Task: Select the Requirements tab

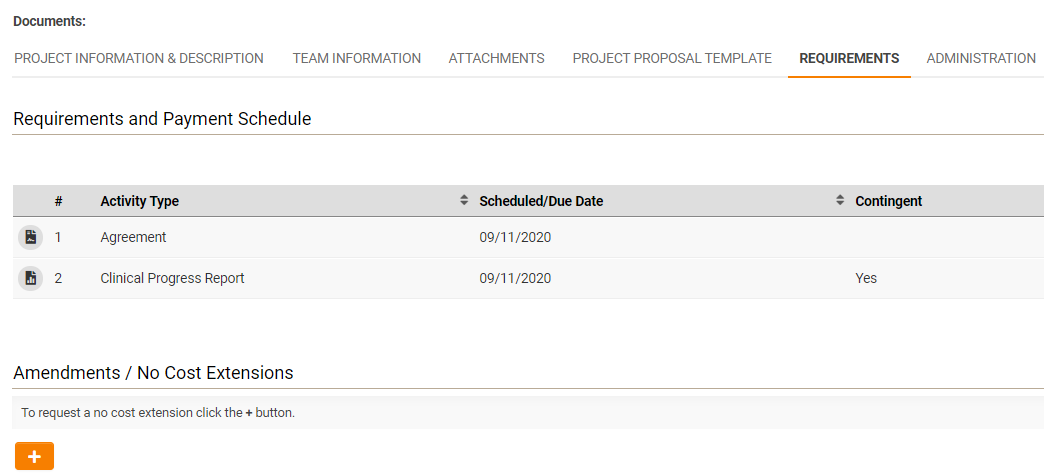Action: 849,58
